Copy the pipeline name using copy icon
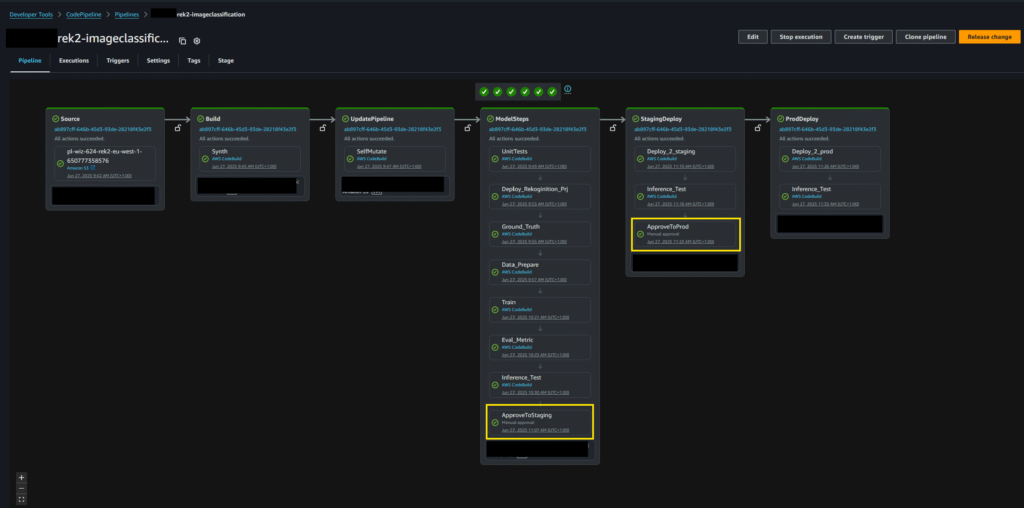The image size is (1024, 508). coord(182,41)
